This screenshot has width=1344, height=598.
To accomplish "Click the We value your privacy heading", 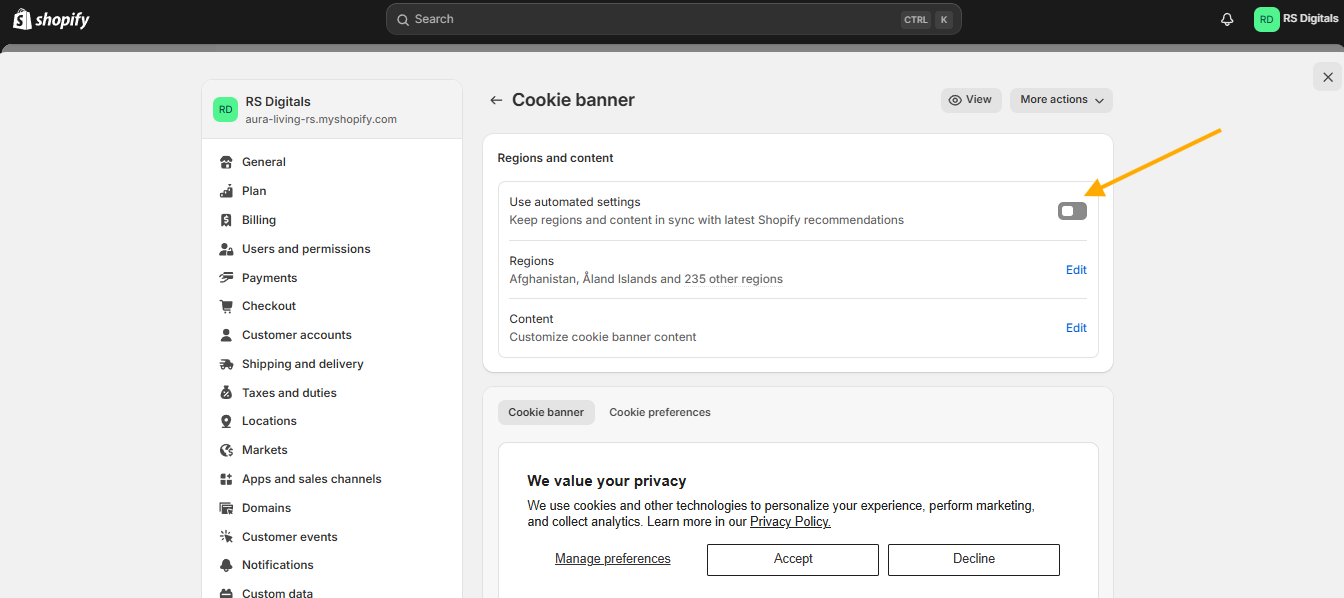I will pos(607,481).
